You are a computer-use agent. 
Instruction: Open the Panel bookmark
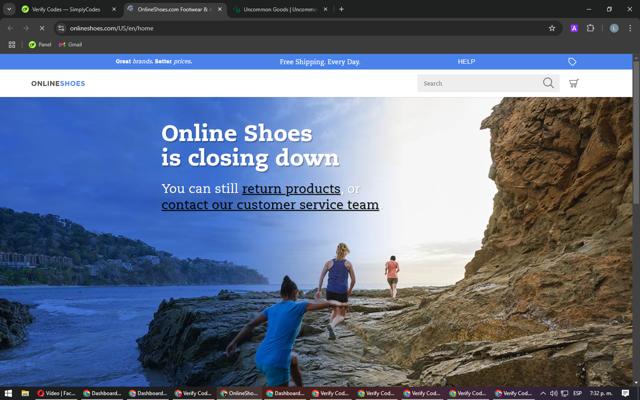tap(40, 44)
